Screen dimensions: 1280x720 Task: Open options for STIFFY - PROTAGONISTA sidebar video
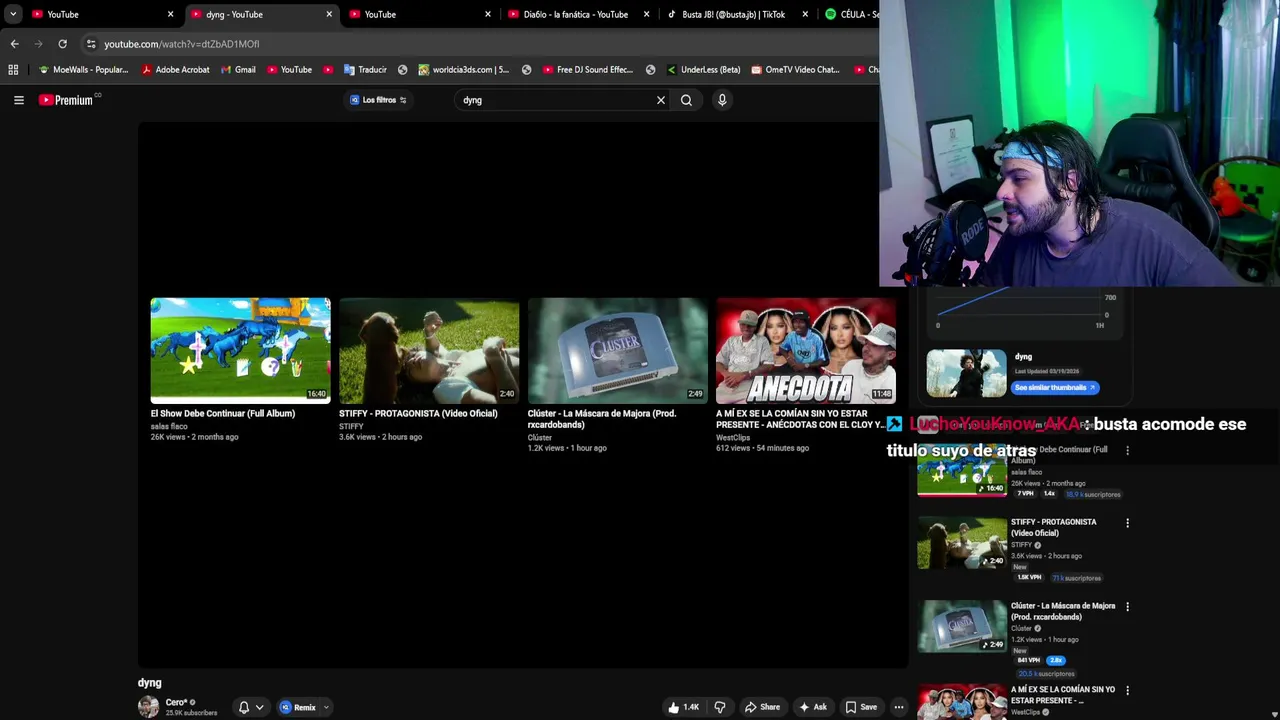(1127, 523)
